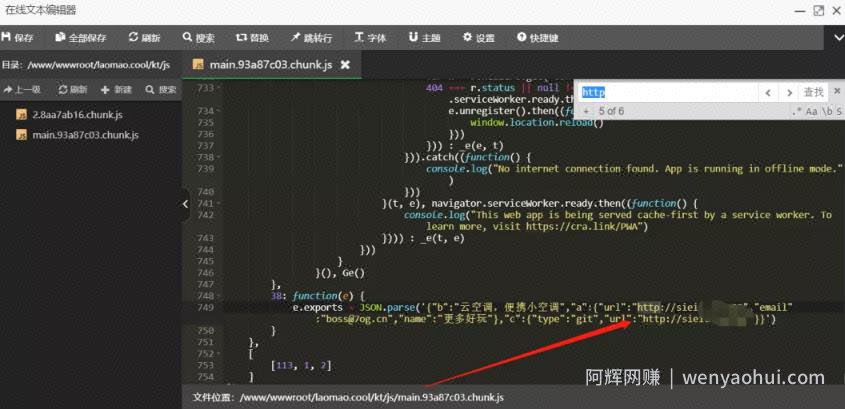
Task: Open the 设置 settings menu
Action: [479, 38]
